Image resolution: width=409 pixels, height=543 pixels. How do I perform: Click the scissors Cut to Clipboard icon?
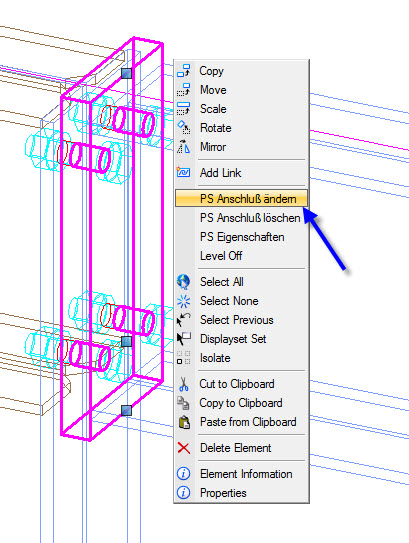pos(184,384)
